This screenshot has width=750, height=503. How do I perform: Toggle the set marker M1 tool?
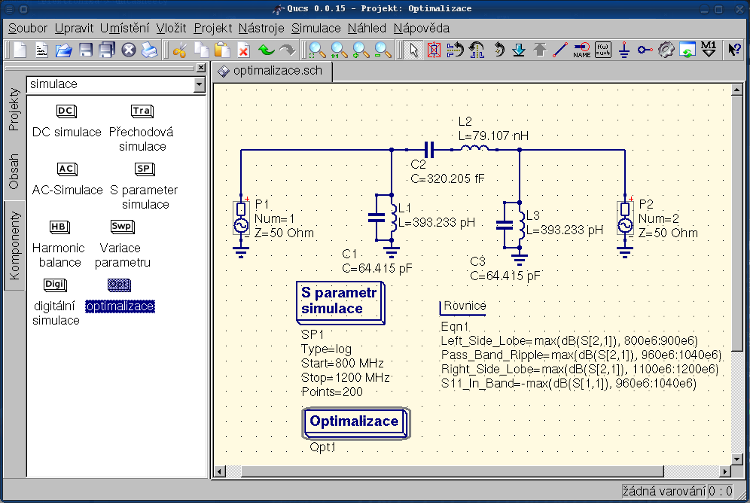click(x=709, y=49)
